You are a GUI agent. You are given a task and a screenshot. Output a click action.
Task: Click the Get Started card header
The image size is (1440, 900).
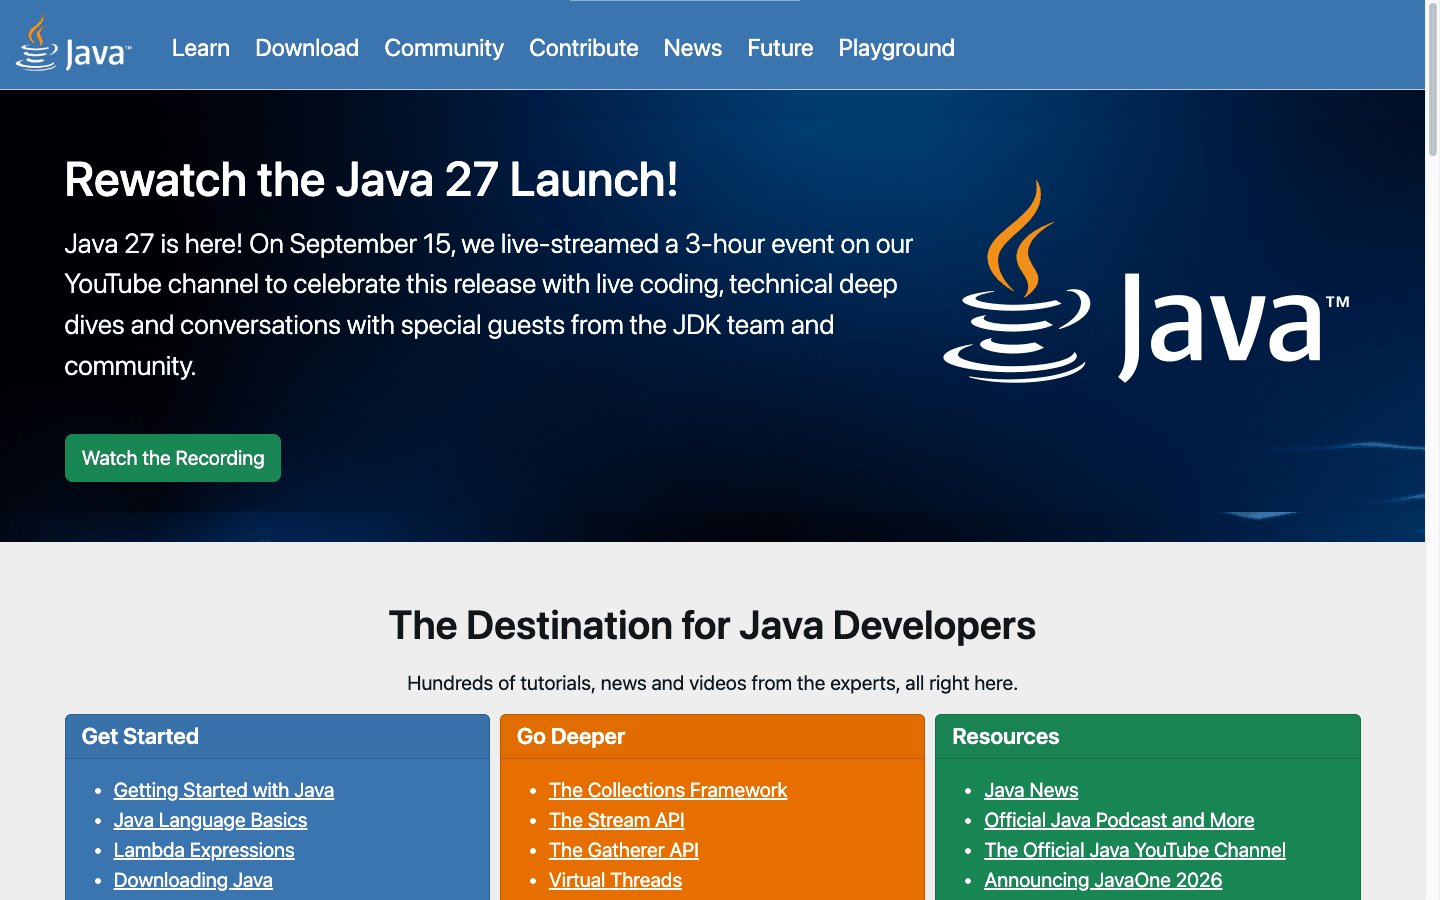[x=277, y=737]
